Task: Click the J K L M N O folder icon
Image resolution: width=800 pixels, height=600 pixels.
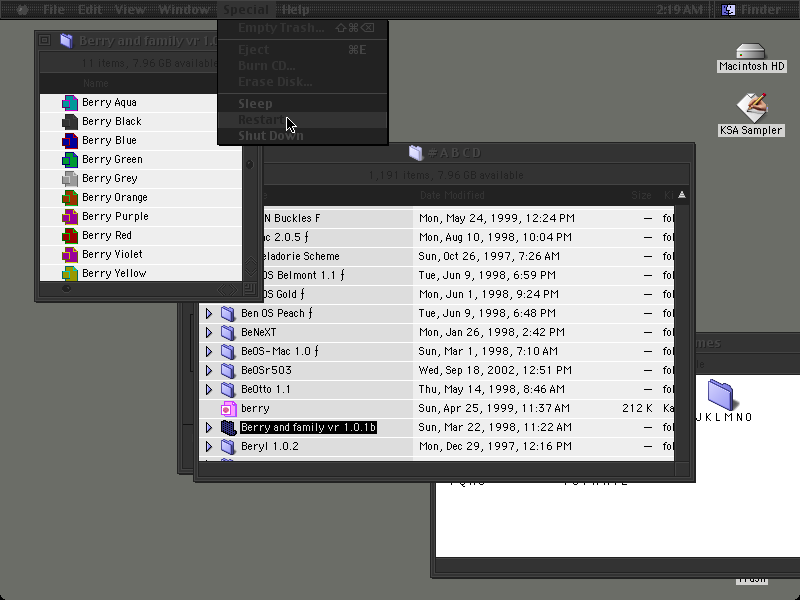Action: [x=720, y=394]
